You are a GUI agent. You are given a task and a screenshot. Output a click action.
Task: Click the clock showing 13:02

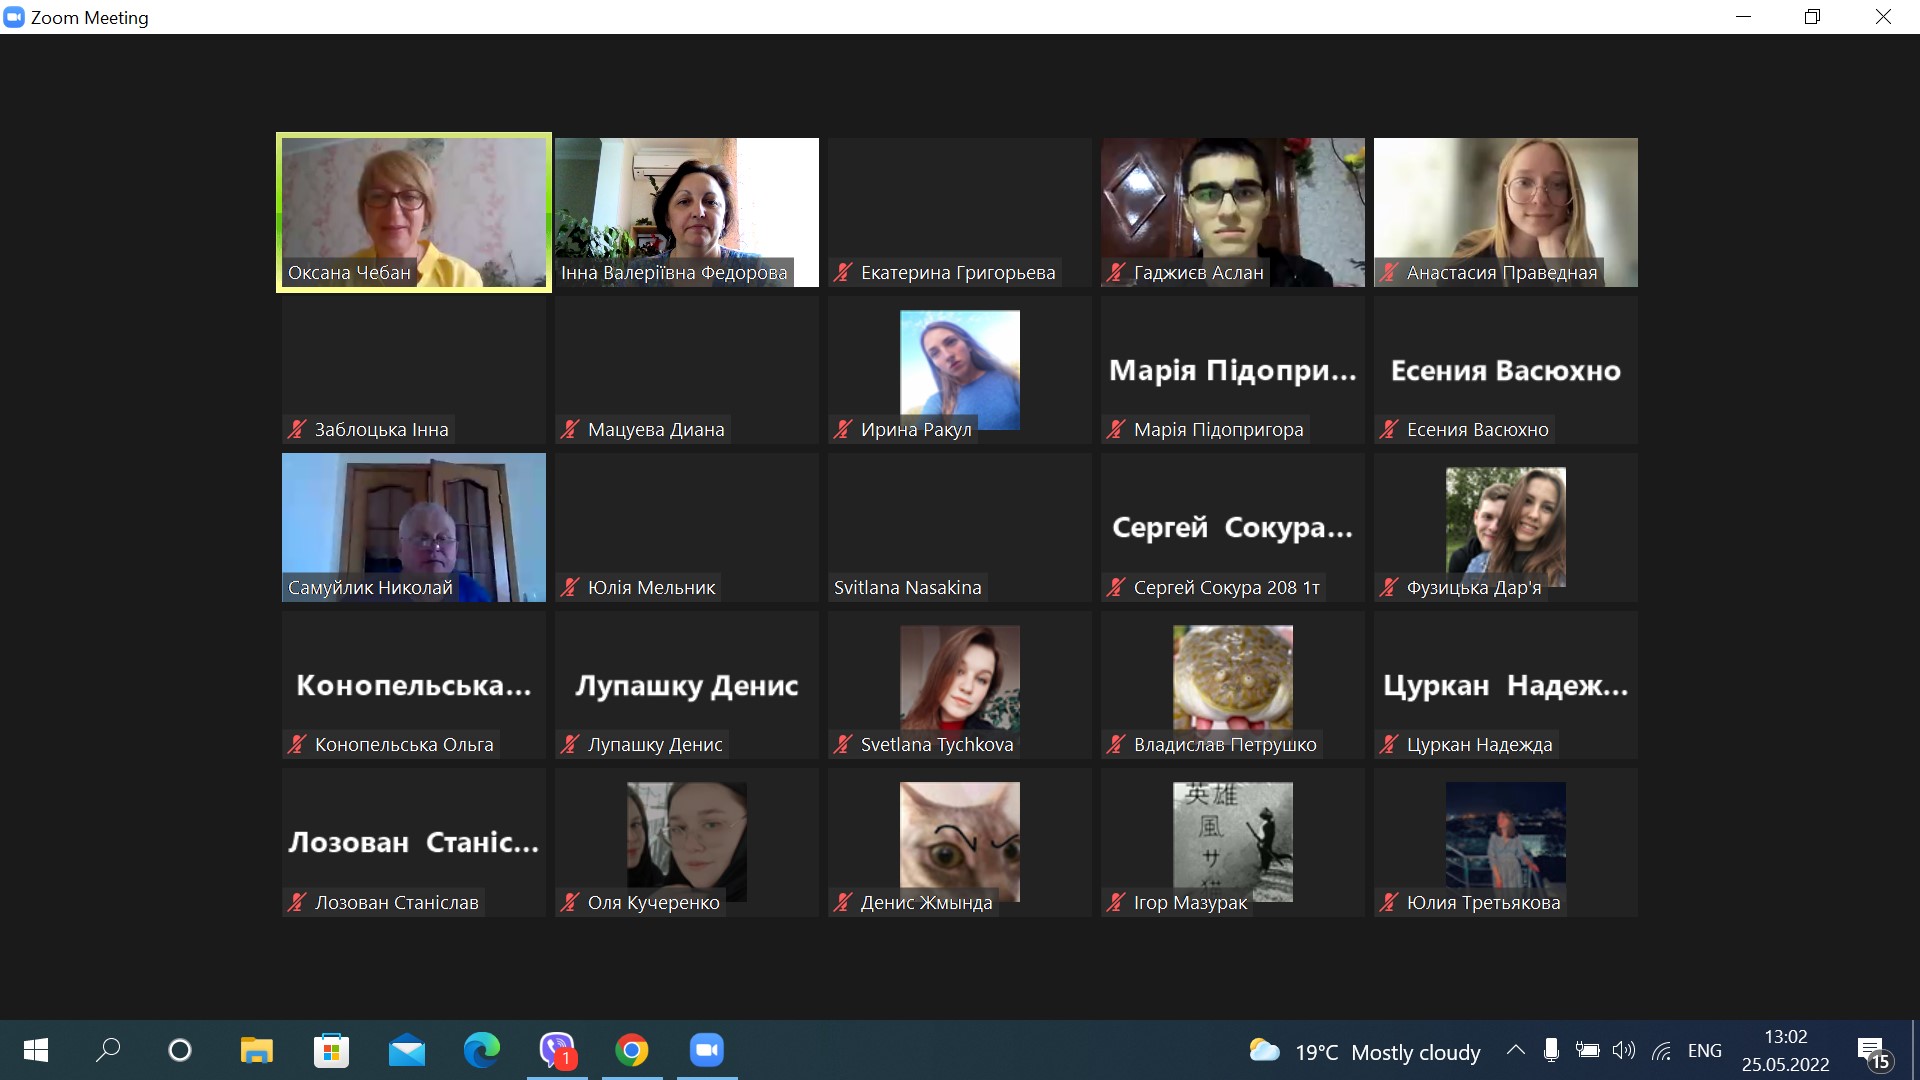tap(1785, 1050)
